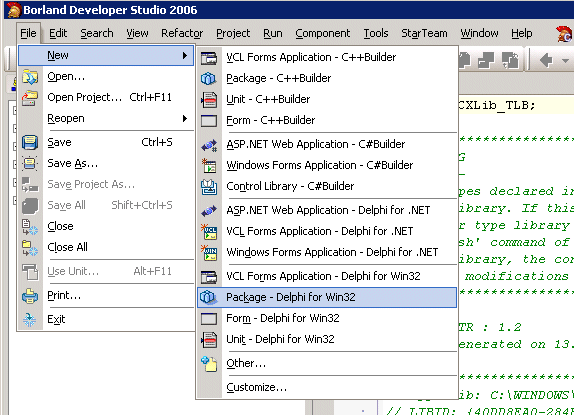Click the VCL Forms Delphi for .NET icon
The width and height of the screenshot is (574, 415).
[x=209, y=232]
